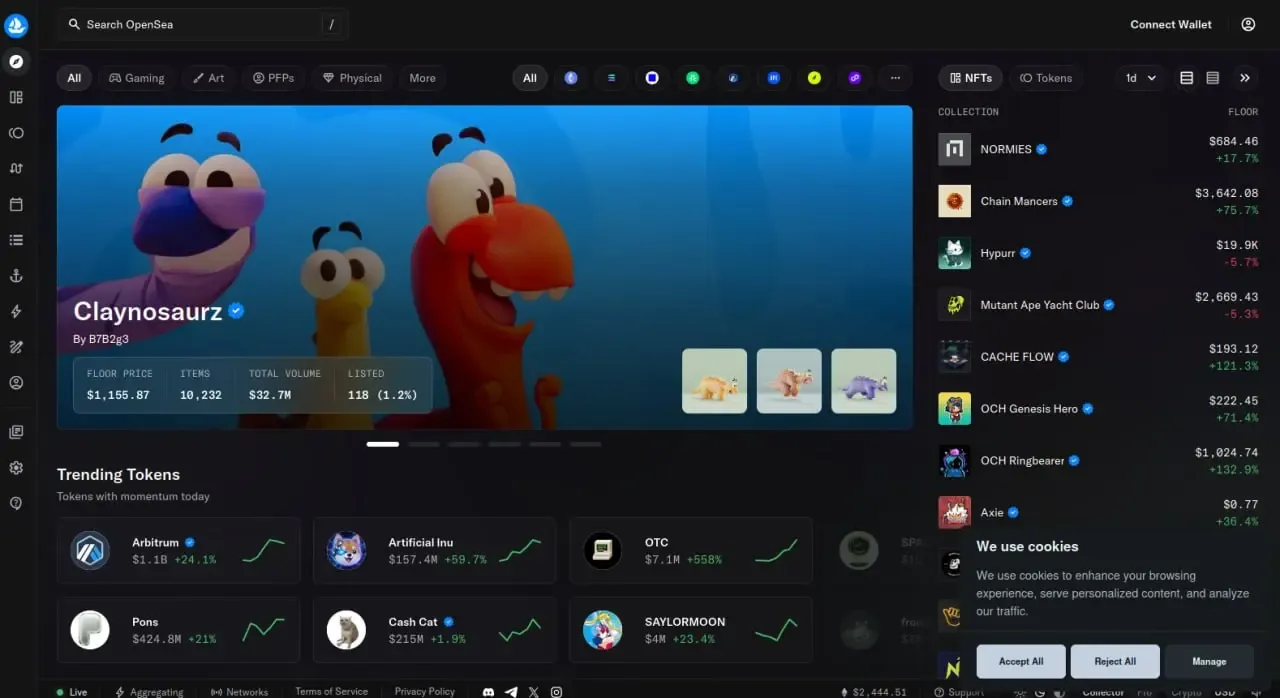Go to the first carousel slide indicator

[x=383, y=444]
